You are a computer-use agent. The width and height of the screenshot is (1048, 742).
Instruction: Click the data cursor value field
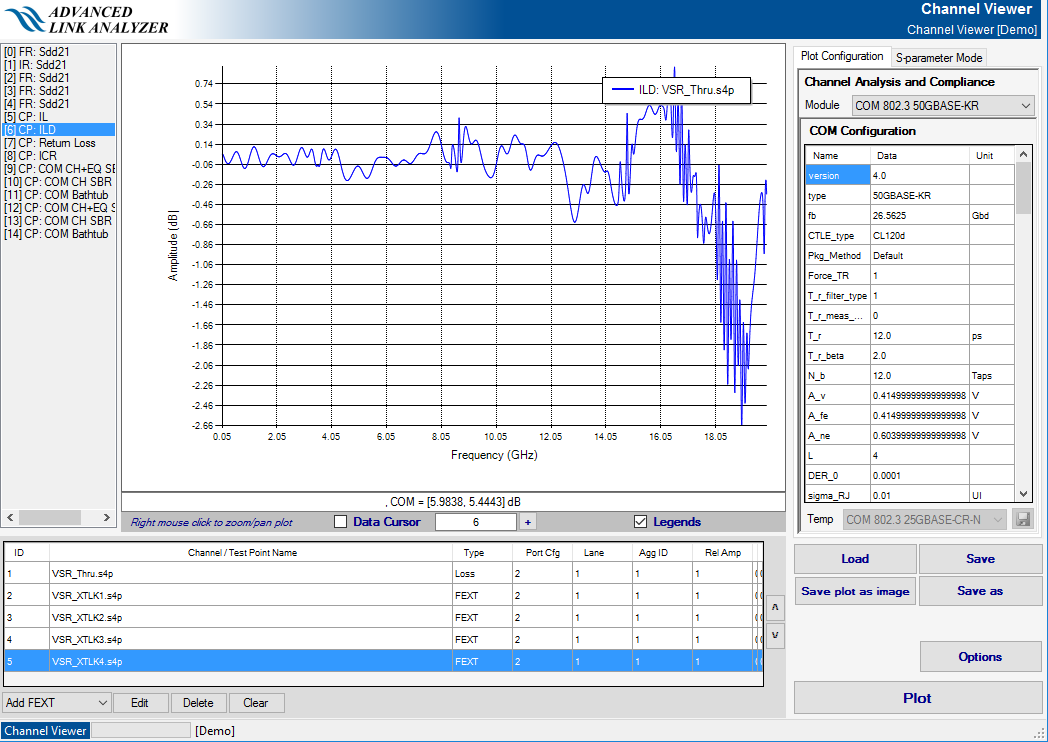click(x=476, y=521)
